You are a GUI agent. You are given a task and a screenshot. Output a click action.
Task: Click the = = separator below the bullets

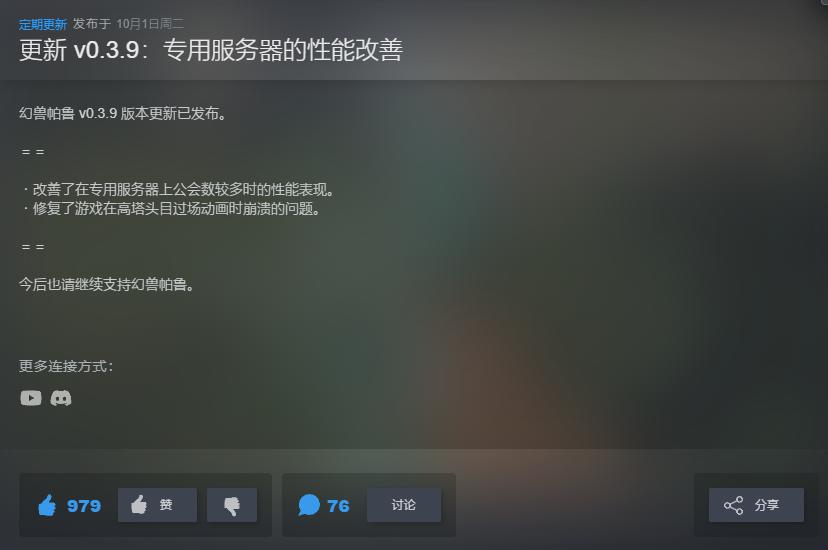coord(33,246)
